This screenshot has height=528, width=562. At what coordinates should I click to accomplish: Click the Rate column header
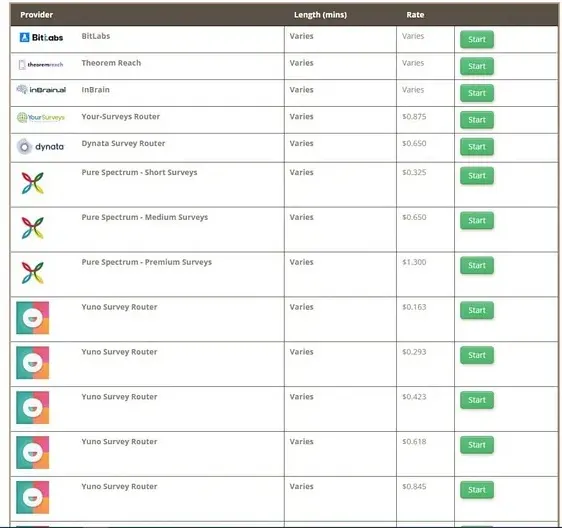tap(415, 15)
